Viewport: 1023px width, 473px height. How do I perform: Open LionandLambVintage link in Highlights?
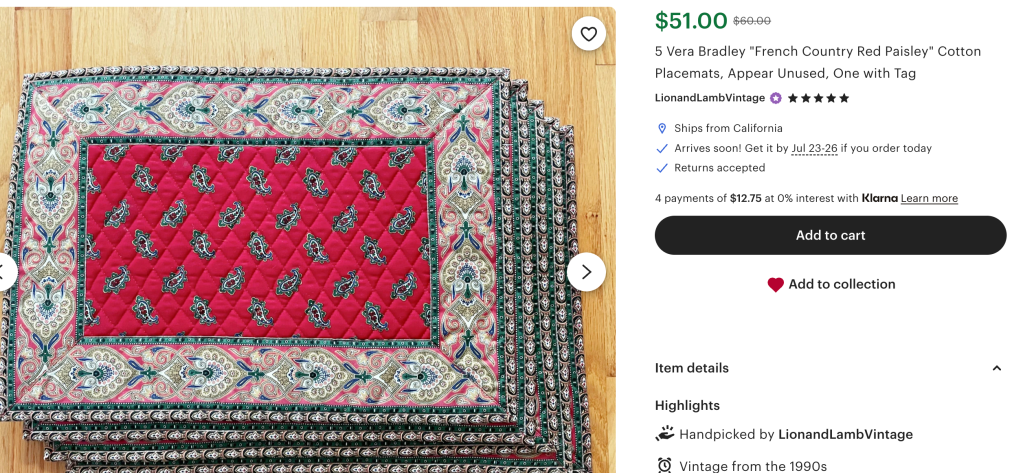(845, 434)
